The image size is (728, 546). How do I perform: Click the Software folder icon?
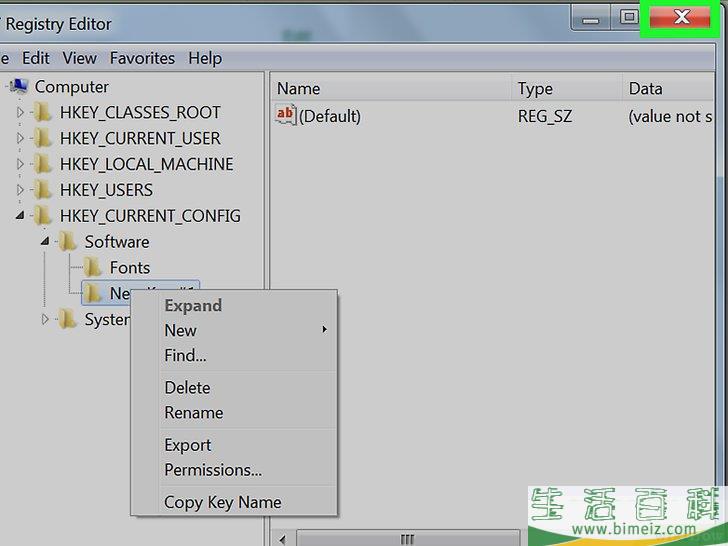coord(67,242)
